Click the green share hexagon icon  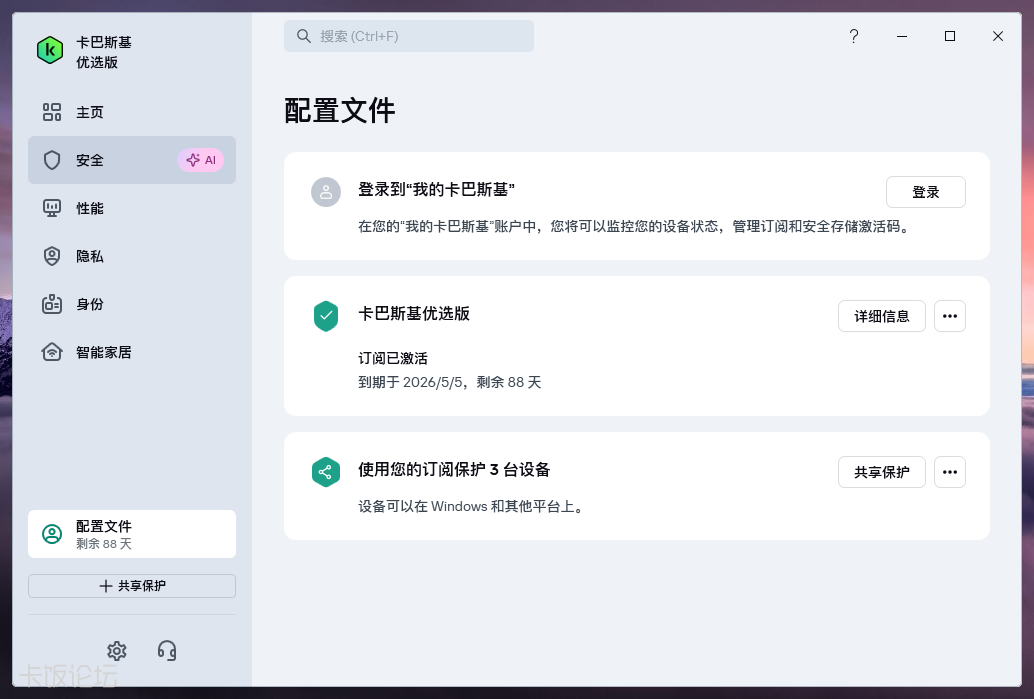tap(326, 472)
